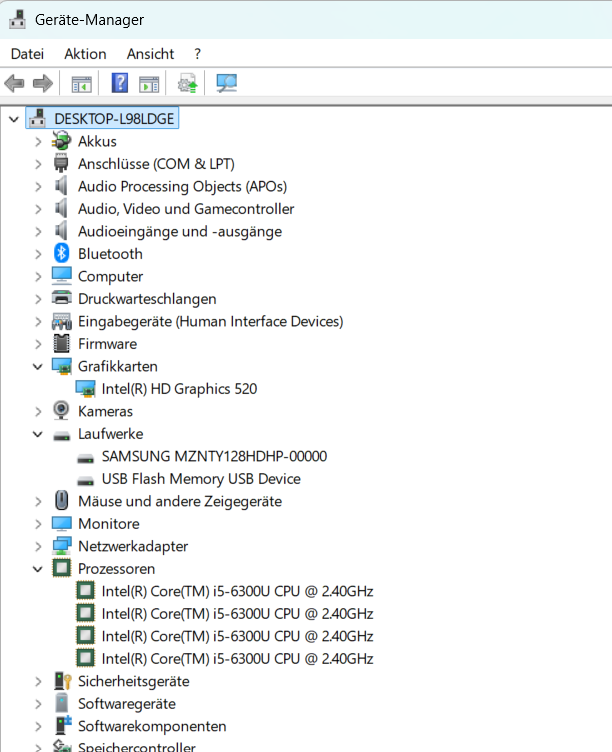Collapse the Prozessoren category
This screenshot has height=752, width=612.
pyautogui.click(x=37, y=569)
